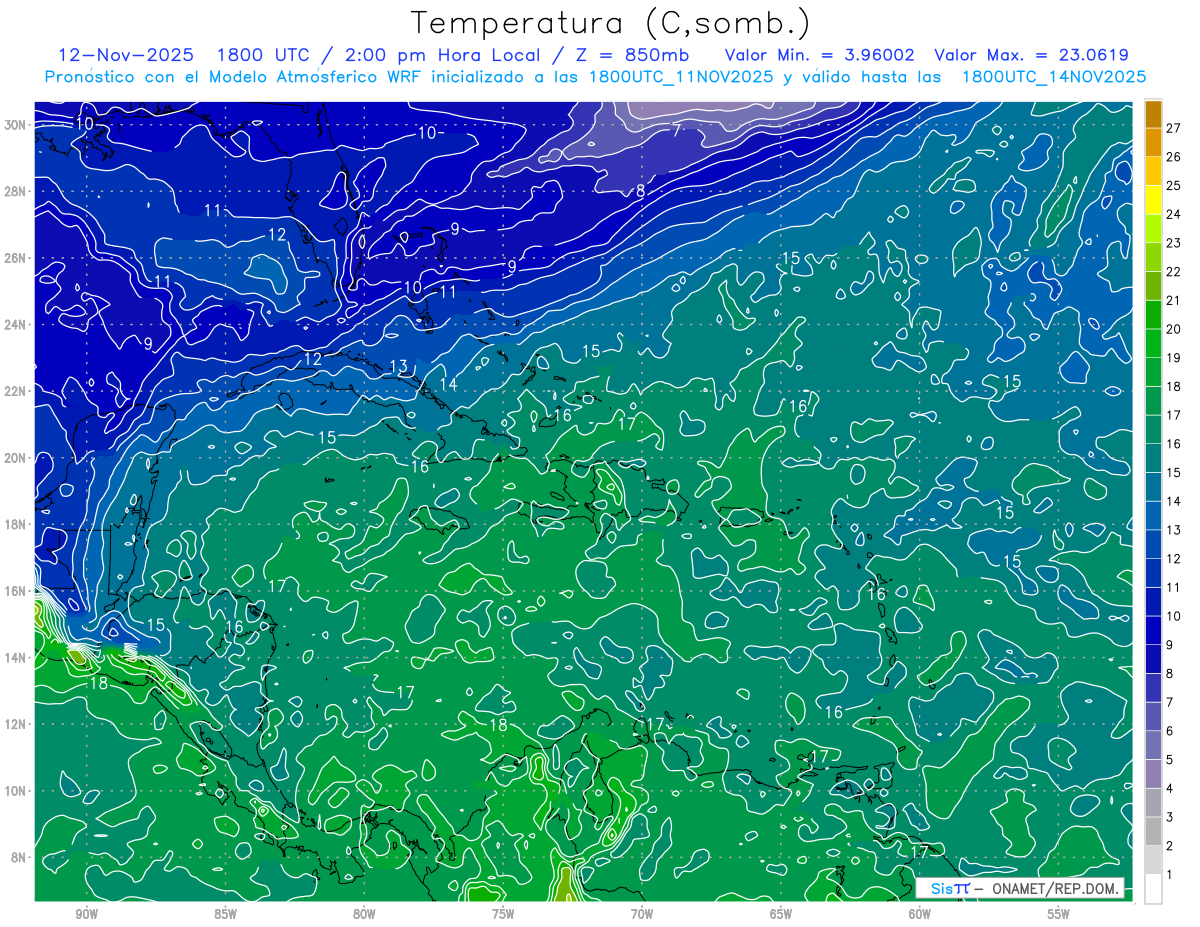Click the '28N' latitude label
The image size is (1200, 927).
pyautogui.click(x=15, y=191)
